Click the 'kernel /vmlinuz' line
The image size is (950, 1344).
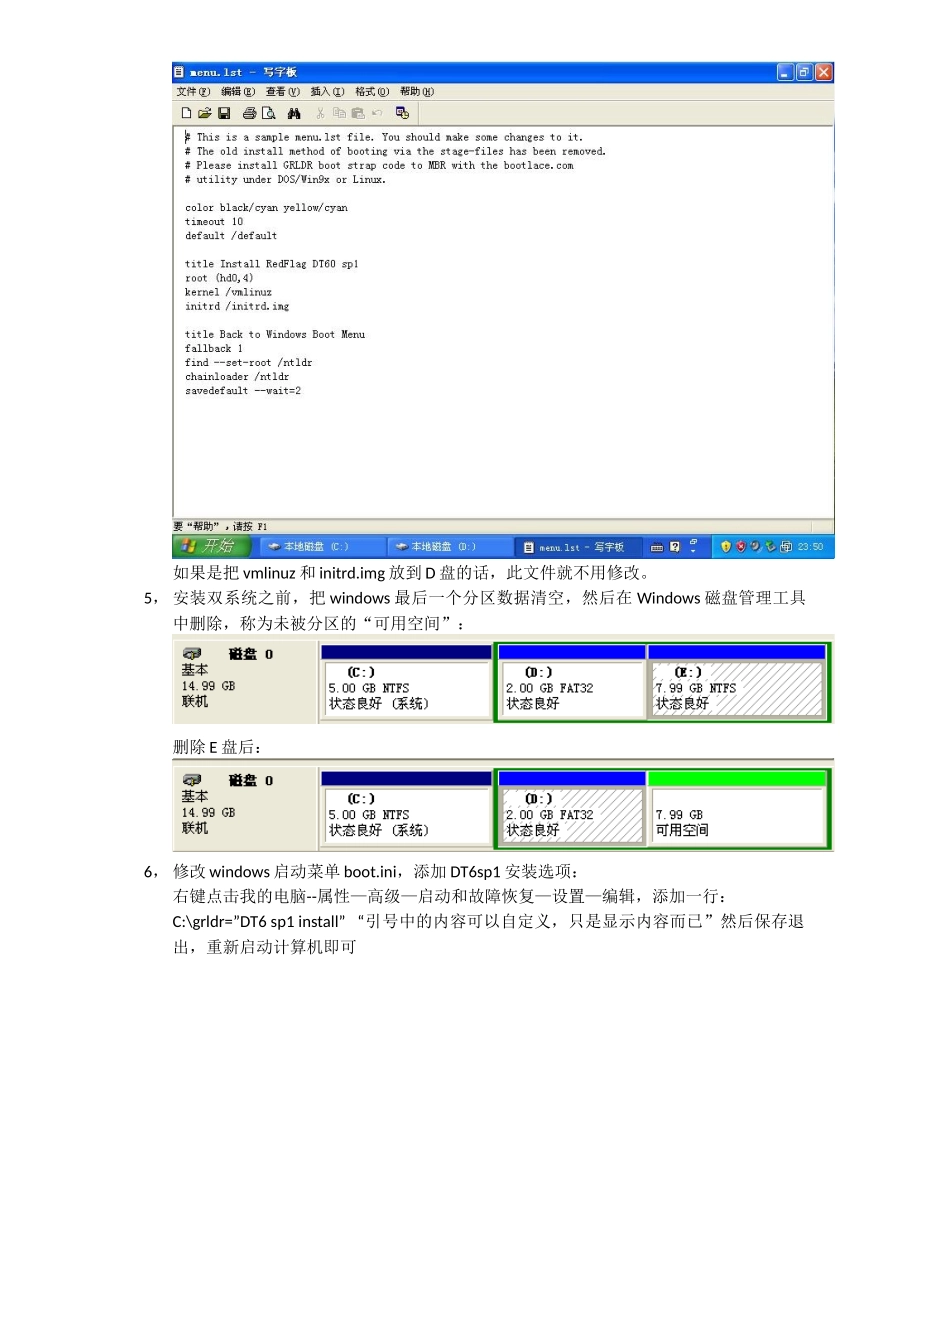(x=228, y=292)
